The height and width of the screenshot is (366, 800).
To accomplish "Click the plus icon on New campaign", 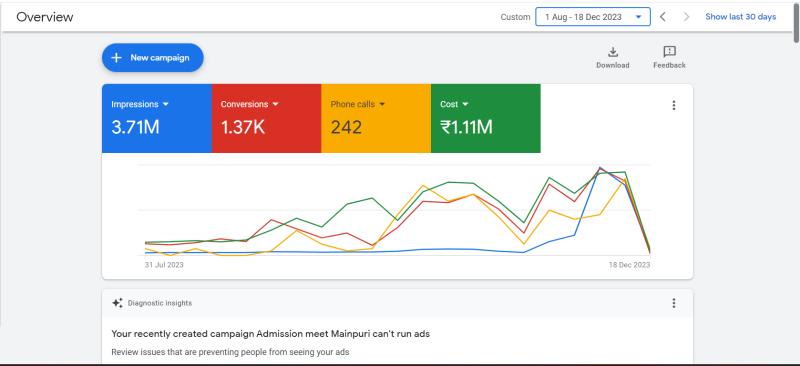I will pos(116,58).
